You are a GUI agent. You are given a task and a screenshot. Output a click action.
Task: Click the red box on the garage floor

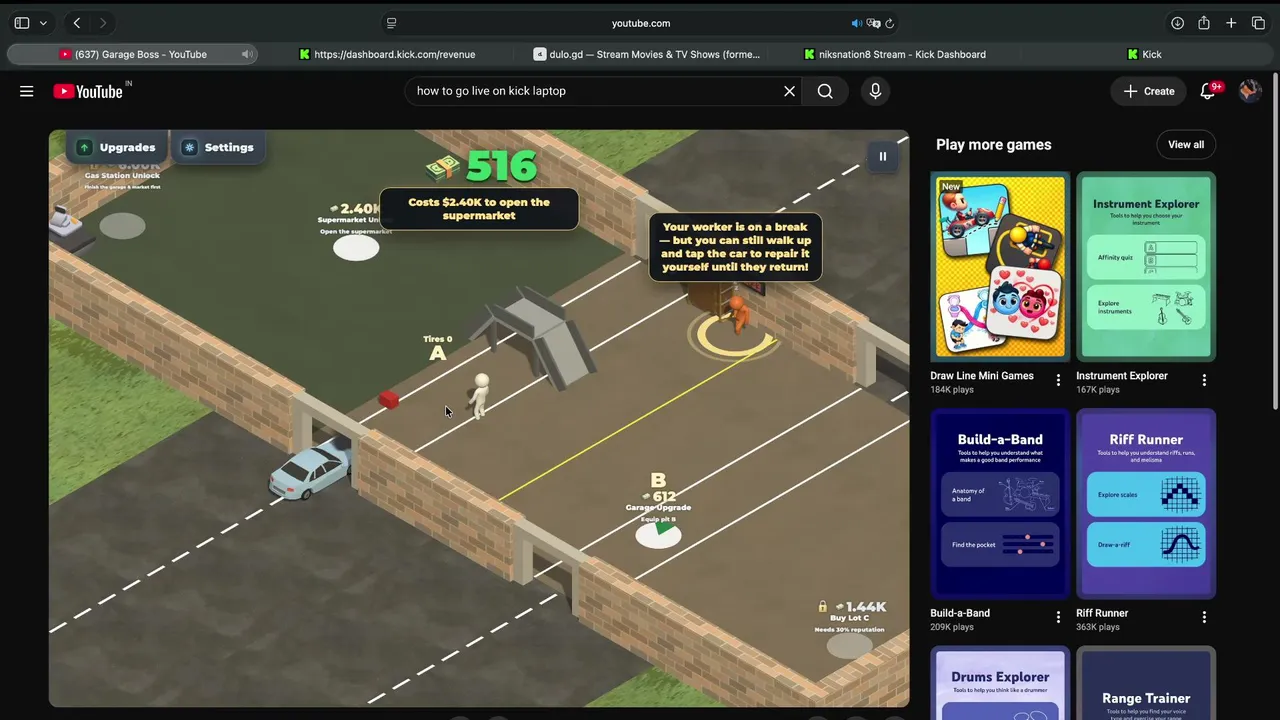pyautogui.click(x=389, y=400)
